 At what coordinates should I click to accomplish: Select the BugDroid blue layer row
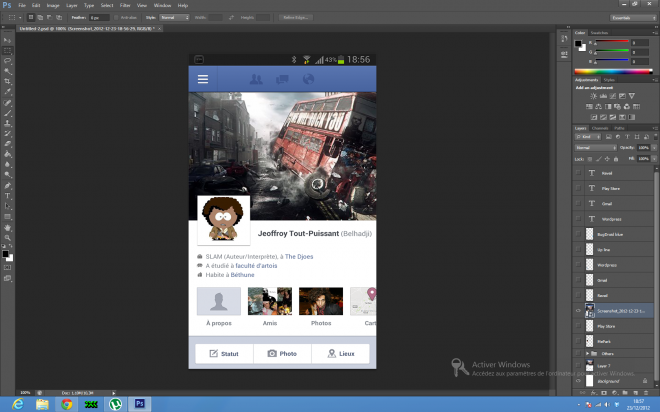click(615, 234)
